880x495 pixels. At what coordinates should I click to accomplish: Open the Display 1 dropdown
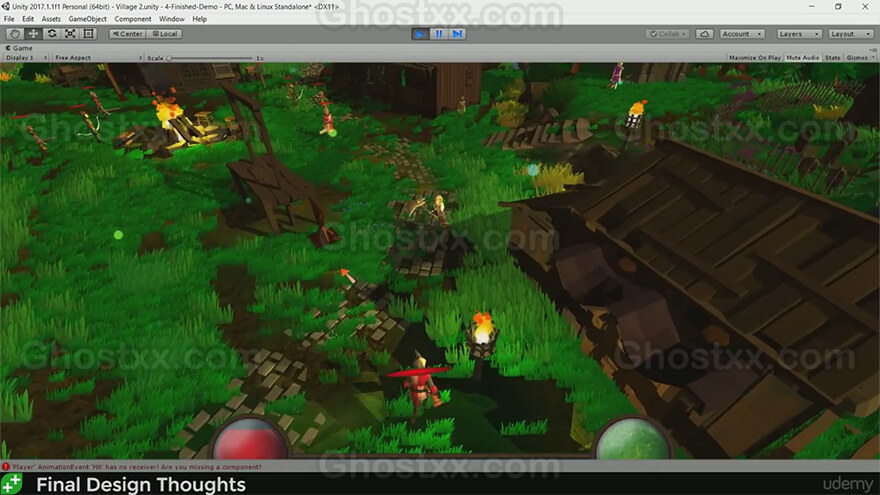[x=26, y=58]
